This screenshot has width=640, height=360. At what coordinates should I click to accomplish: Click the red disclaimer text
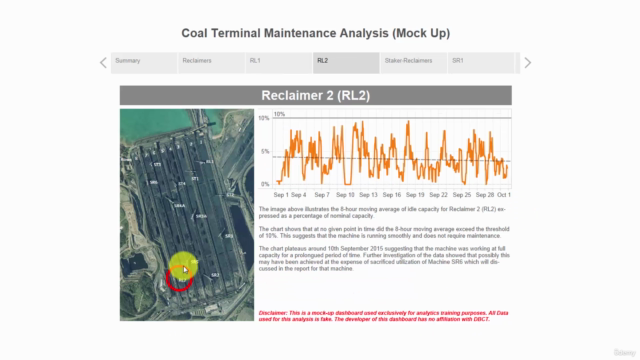tap(384, 316)
